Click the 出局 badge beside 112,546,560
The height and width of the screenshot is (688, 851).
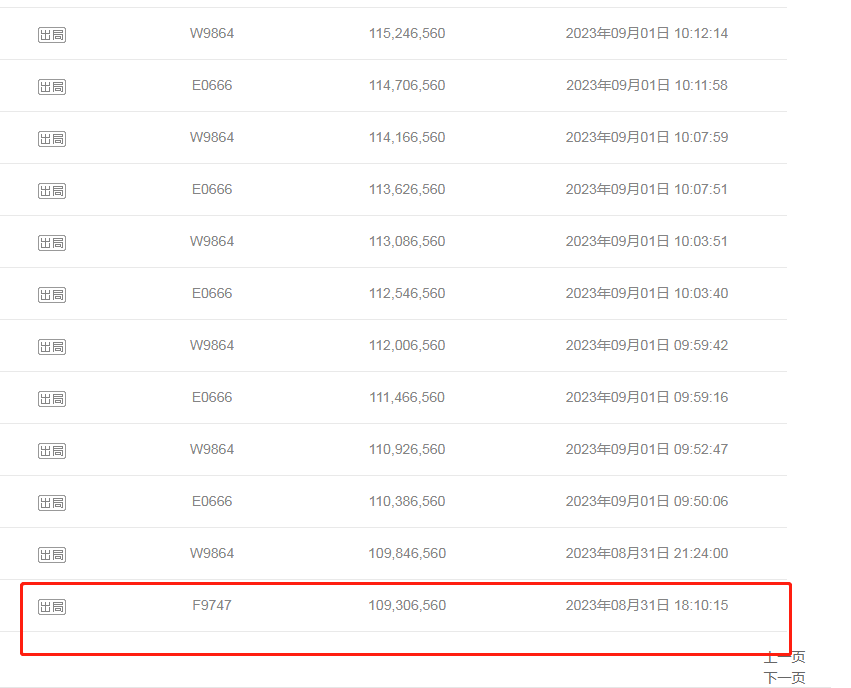click(52, 295)
